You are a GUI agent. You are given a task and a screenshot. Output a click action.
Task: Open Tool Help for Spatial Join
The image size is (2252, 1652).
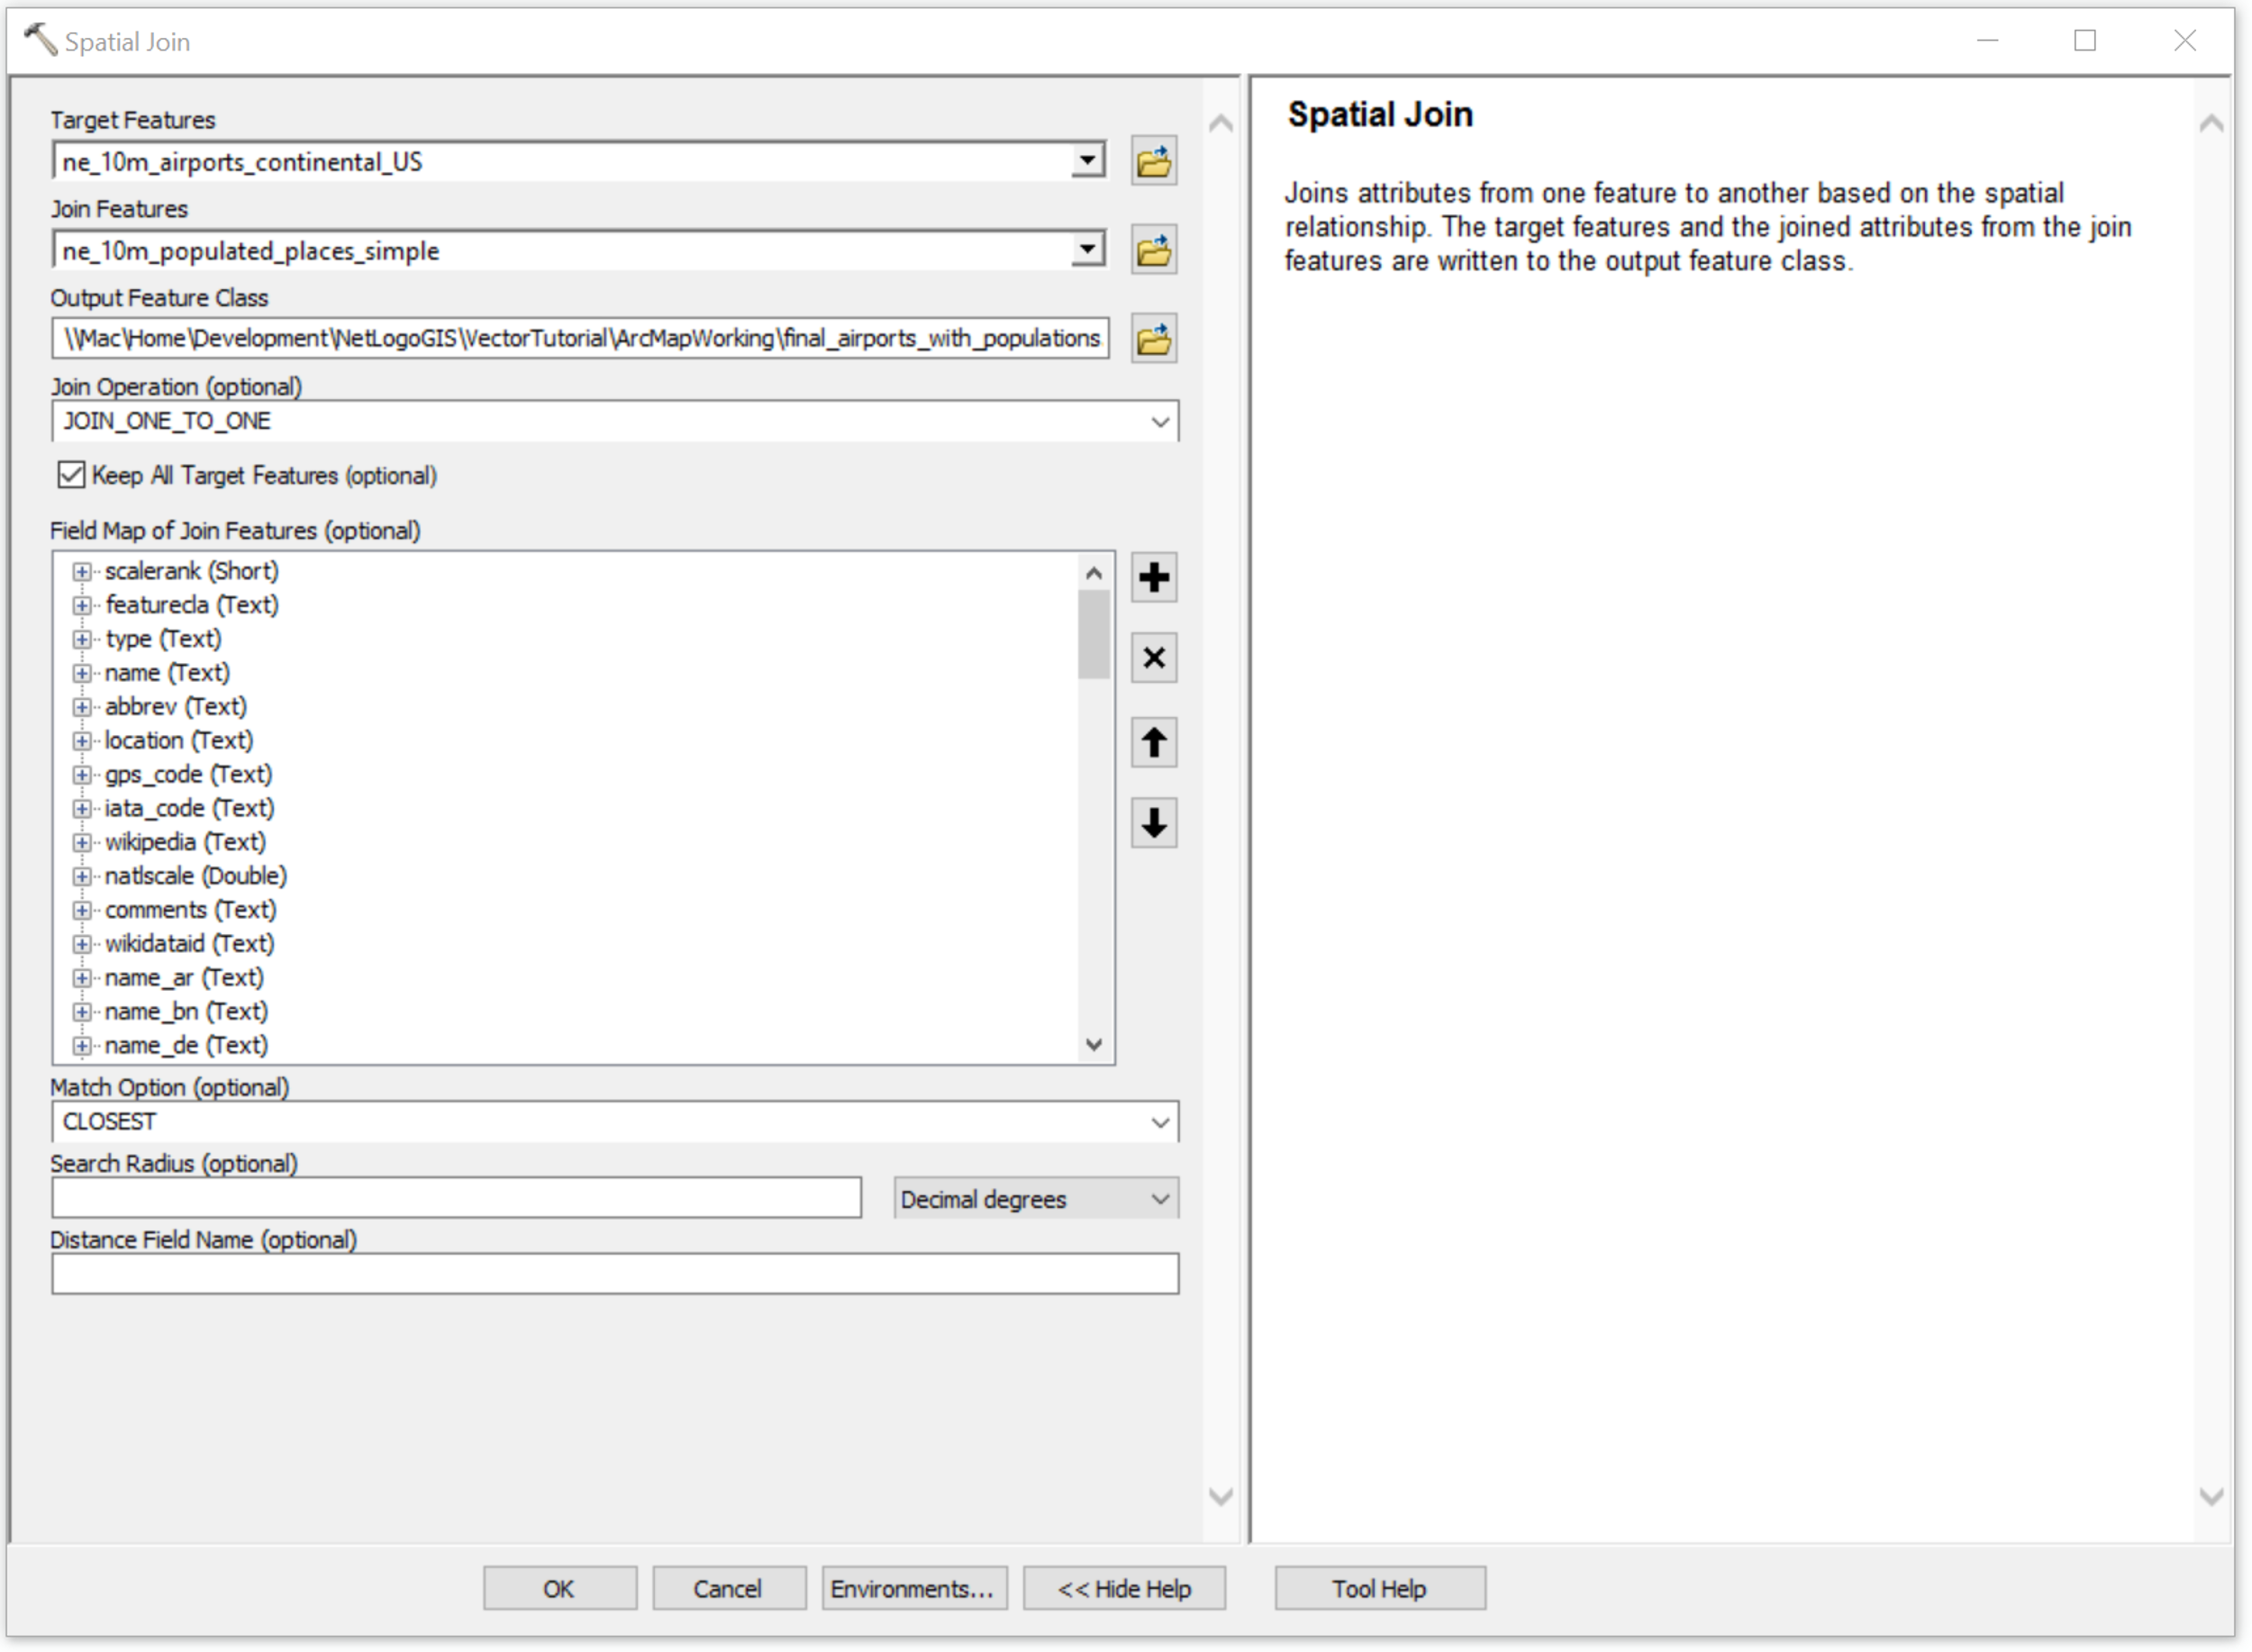point(1379,1588)
